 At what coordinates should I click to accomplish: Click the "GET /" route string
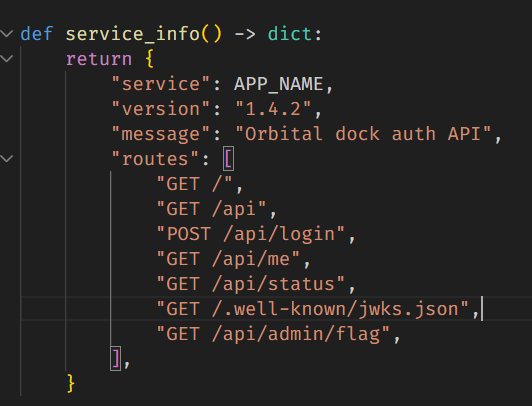[194, 184]
